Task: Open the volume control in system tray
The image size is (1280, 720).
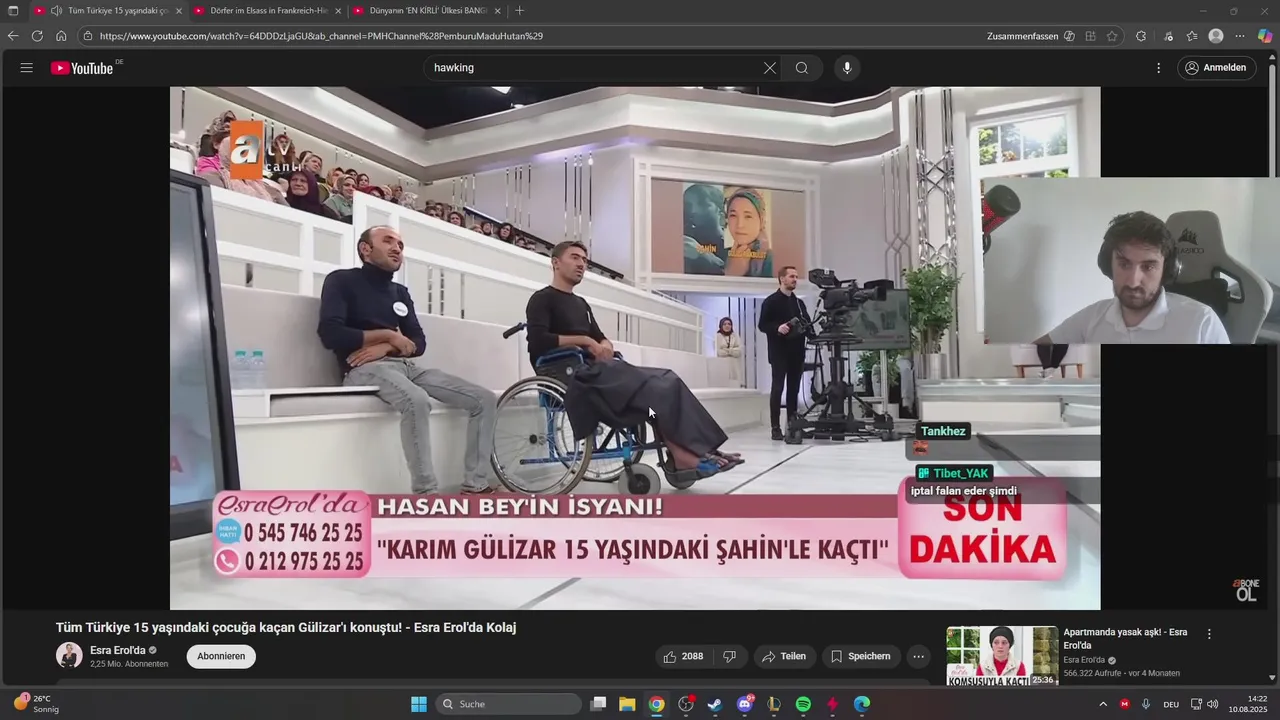Action: click(1213, 704)
